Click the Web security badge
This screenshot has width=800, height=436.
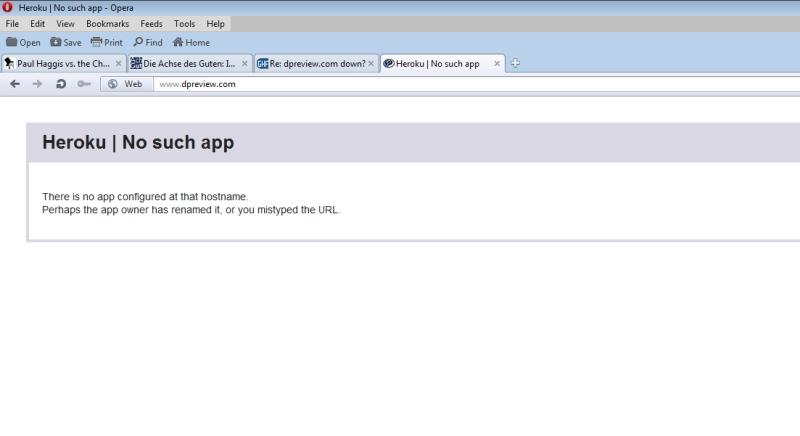[x=127, y=84]
